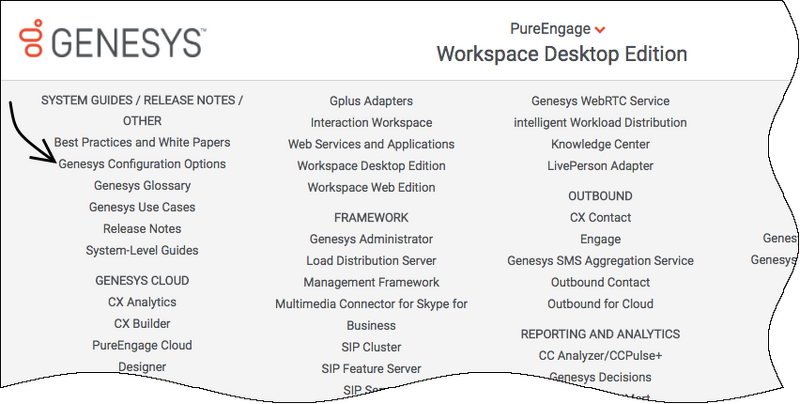The image size is (800, 404).
Task: Click the SYSTEM GUIDES / RELEASE NOTES heading
Action: tap(142, 111)
